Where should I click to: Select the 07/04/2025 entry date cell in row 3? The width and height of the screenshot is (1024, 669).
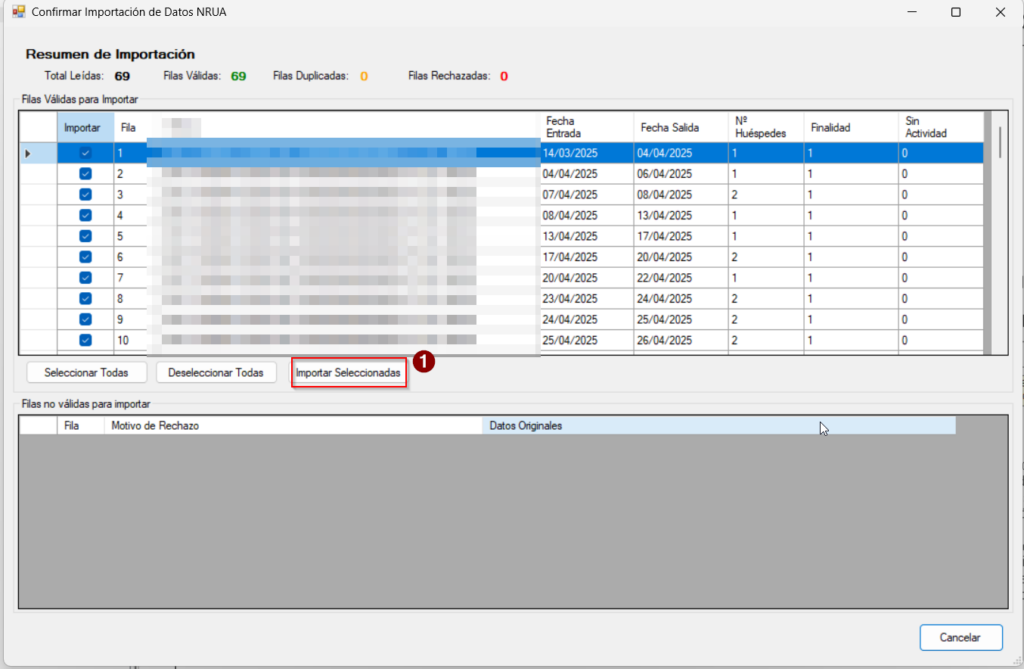586,195
